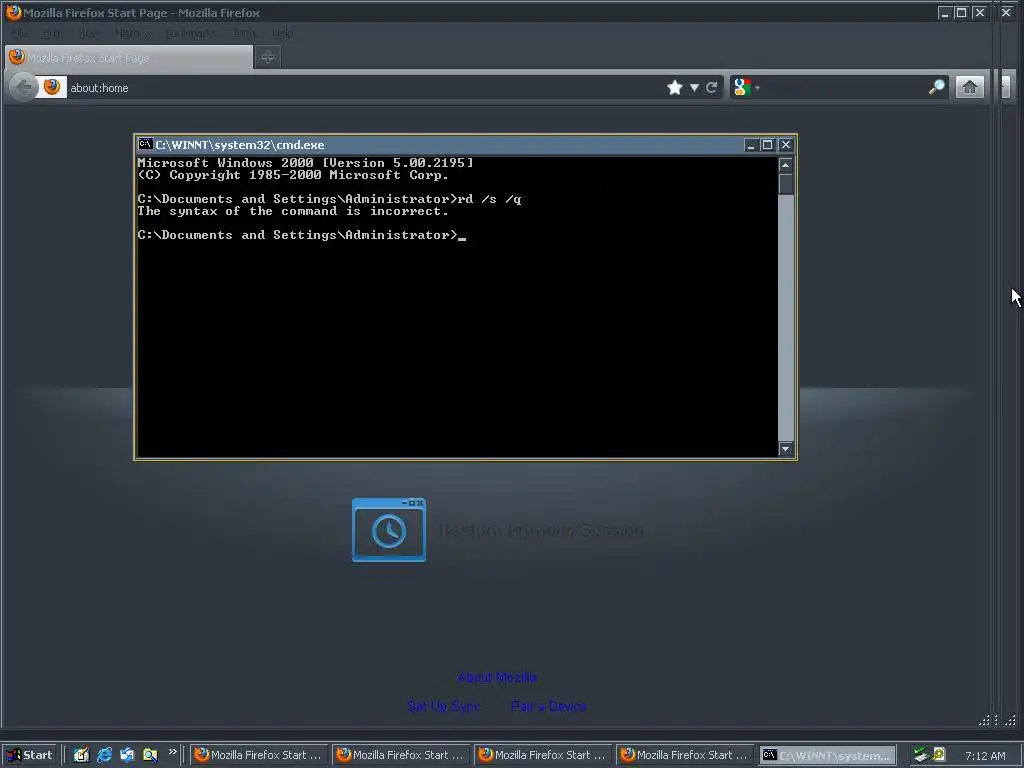The height and width of the screenshot is (768, 1024).
Task: Expand quick launch overflow chevron
Action: click(x=172, y=752)
